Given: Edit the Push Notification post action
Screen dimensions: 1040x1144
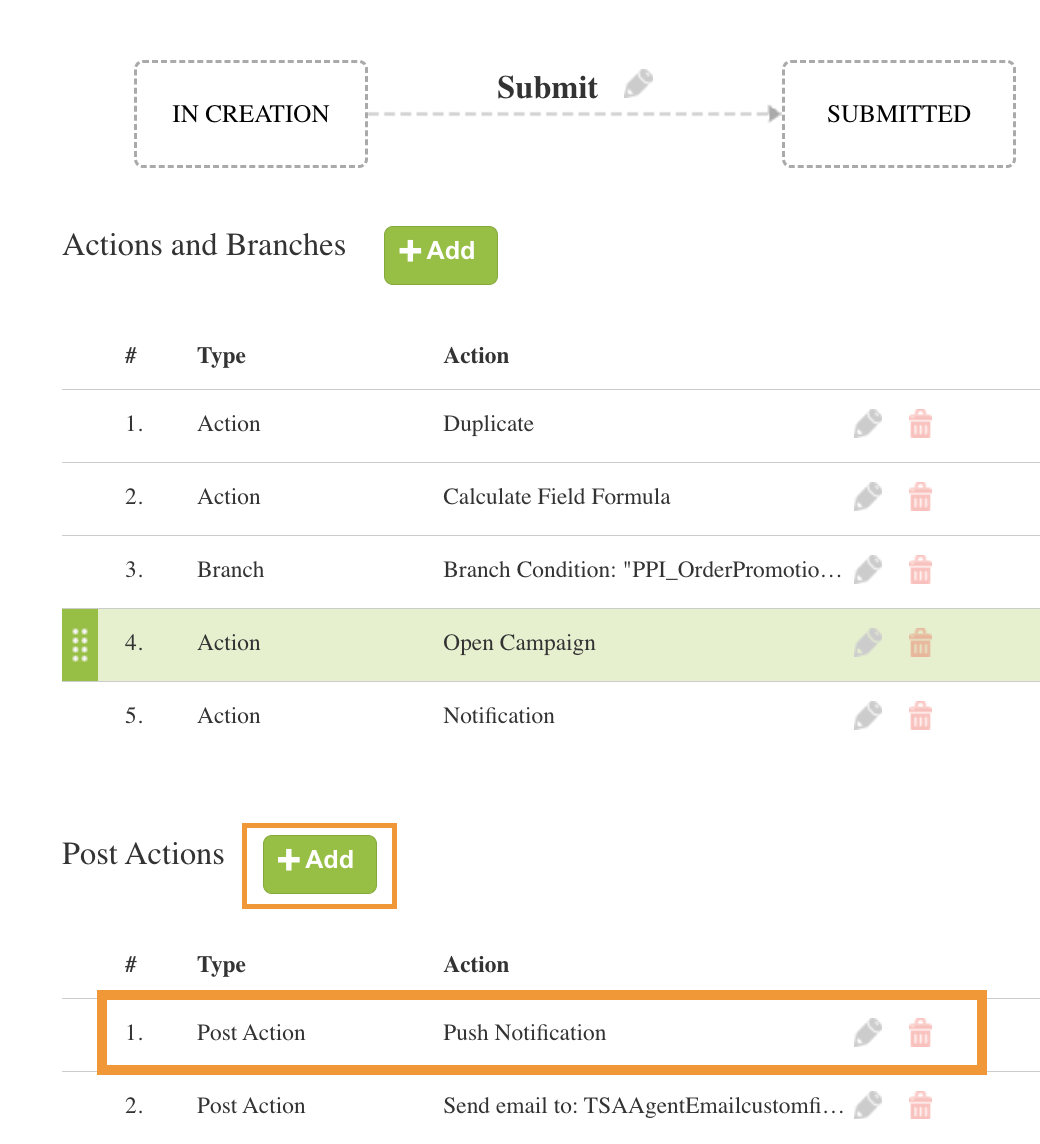Looking at the screenshot, I should [868, 1033].
